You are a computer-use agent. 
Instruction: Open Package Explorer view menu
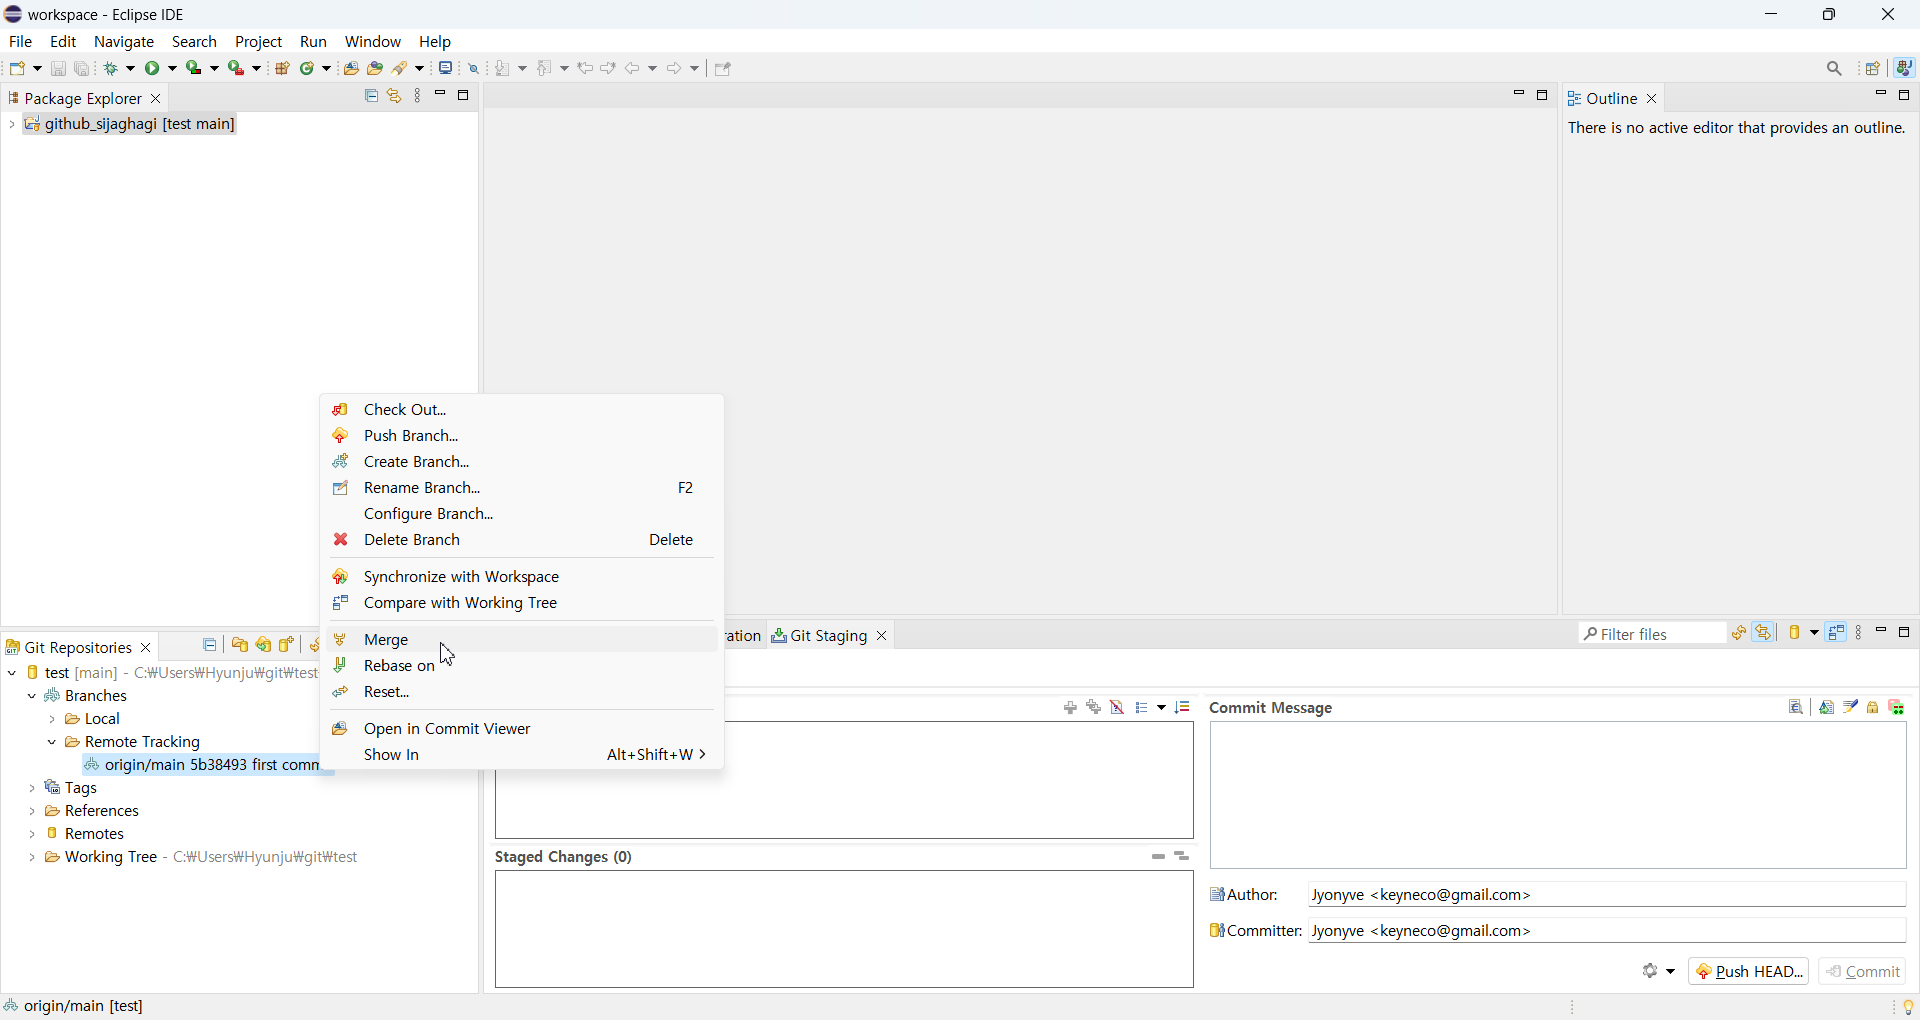click(x=418, y=96)
